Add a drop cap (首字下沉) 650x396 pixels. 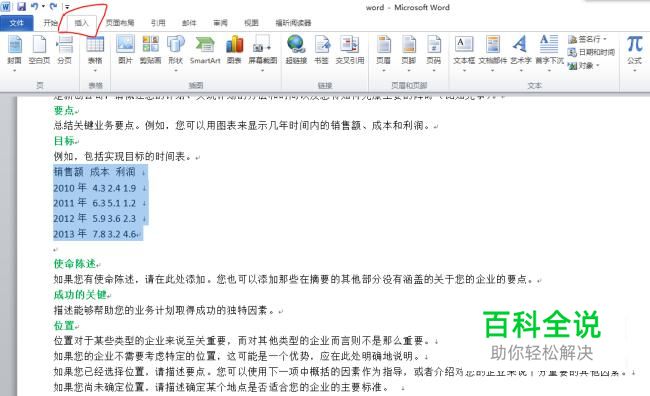[549, 50]
